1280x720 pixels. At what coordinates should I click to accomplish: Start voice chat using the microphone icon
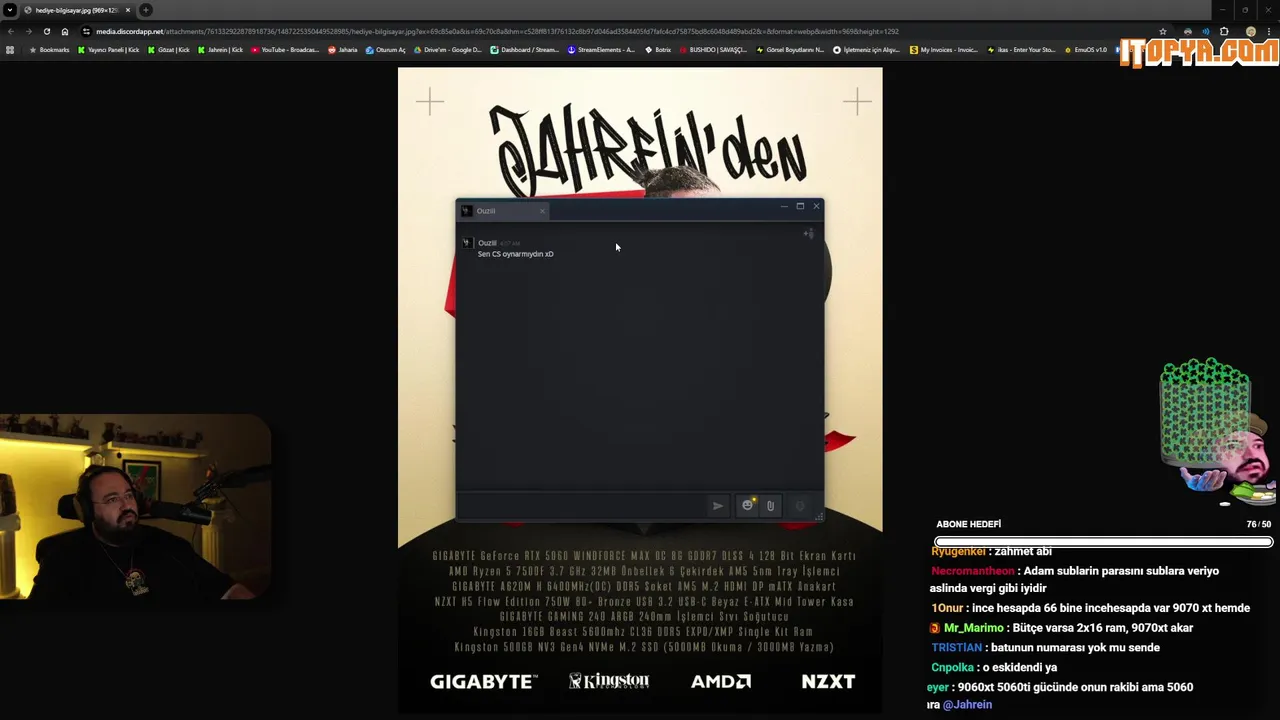click(x=799, y=506)
